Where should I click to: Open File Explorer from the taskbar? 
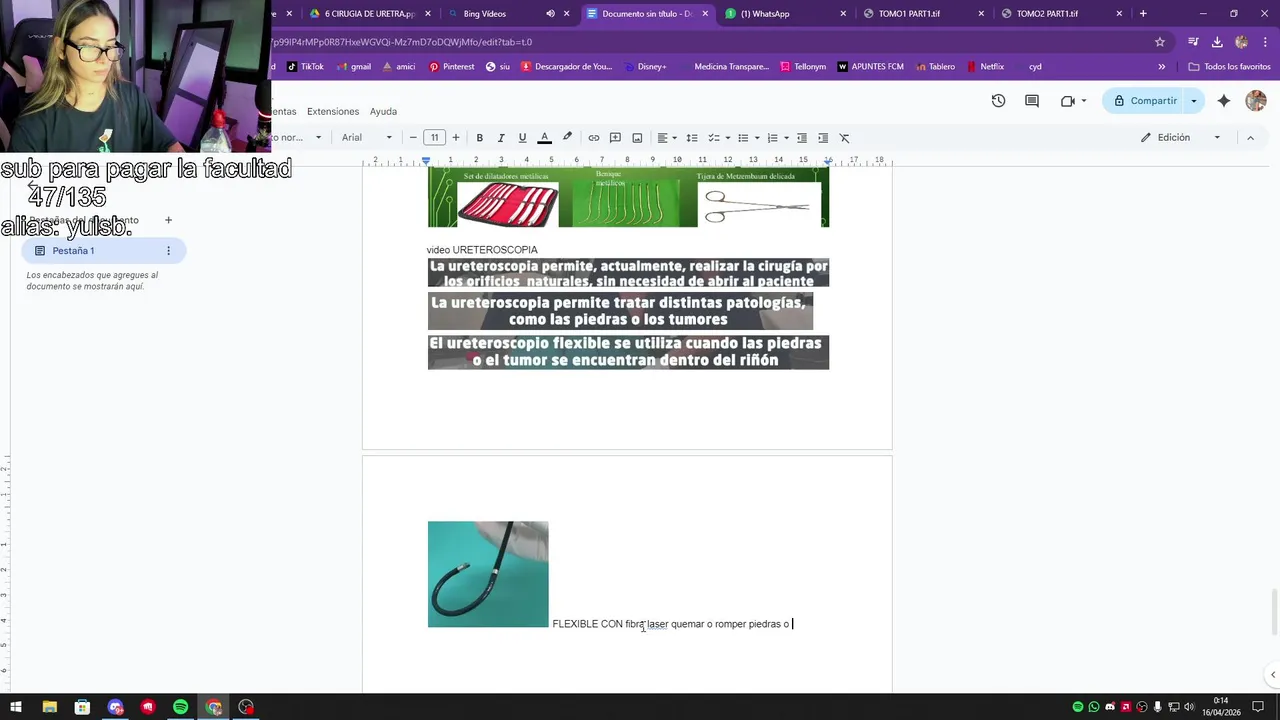point(50,707)
